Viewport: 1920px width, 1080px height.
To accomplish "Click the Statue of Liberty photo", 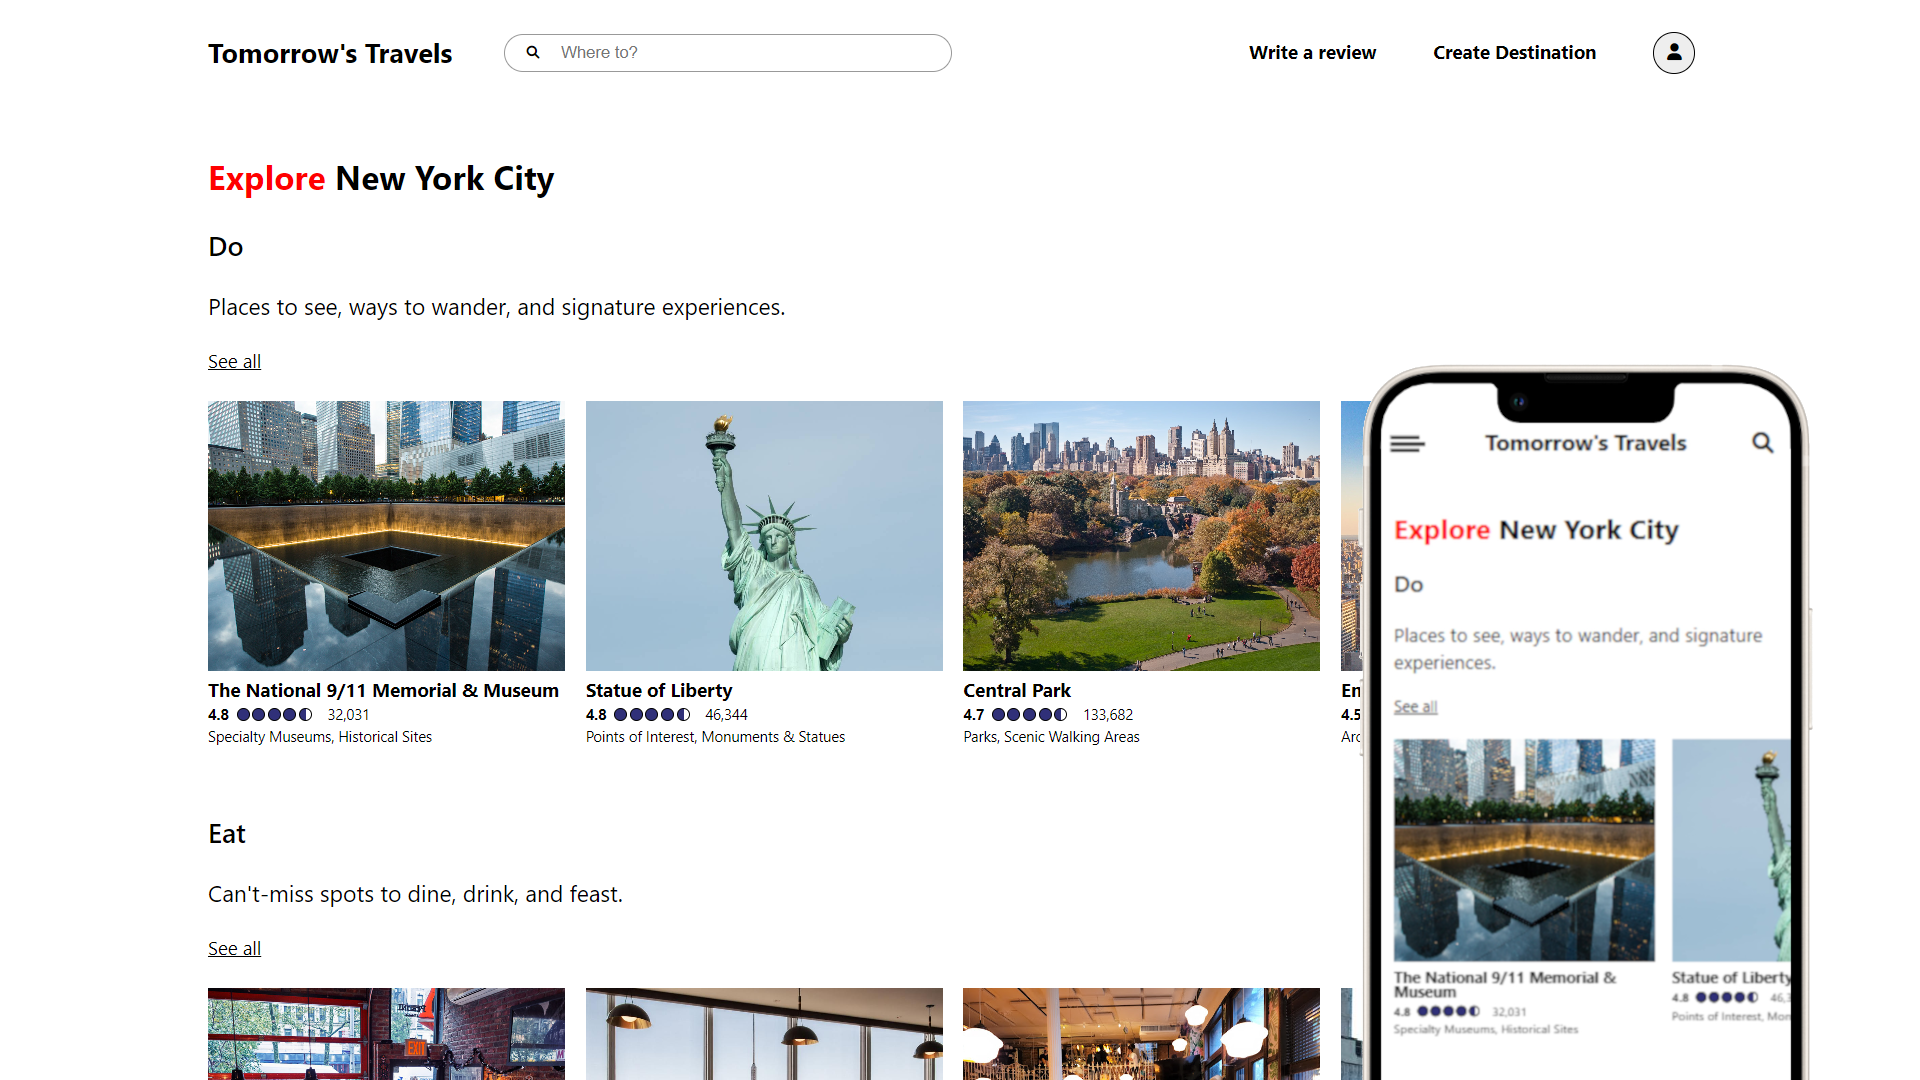I will click(763, 536).
